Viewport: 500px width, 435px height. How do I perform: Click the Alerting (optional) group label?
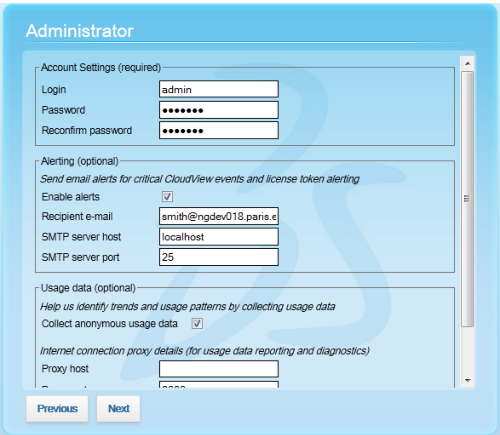[80, 161]
